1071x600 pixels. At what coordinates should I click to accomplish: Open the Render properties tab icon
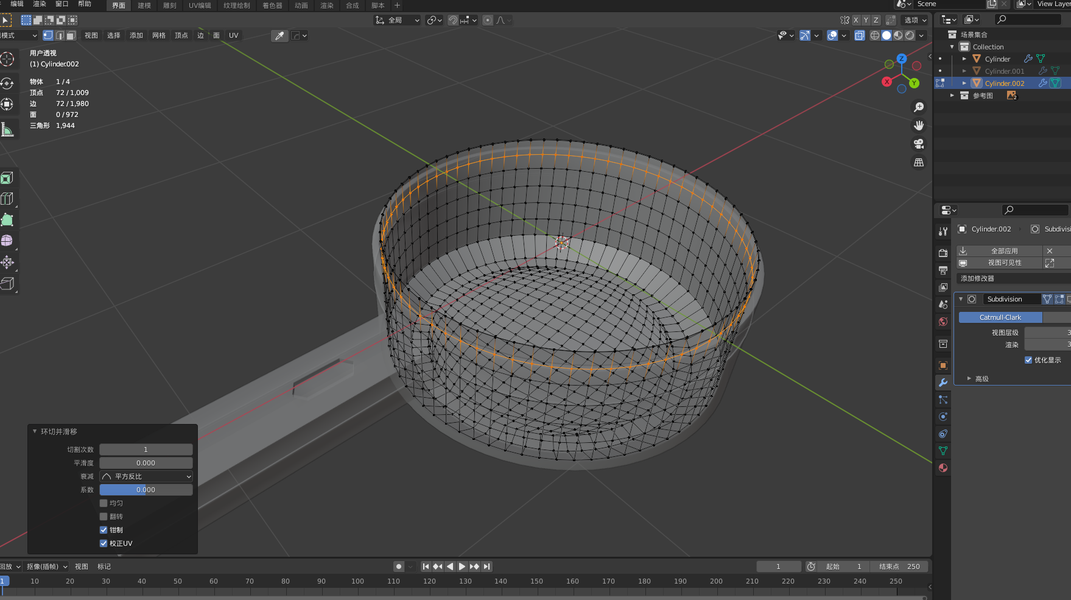click(943, 253)
